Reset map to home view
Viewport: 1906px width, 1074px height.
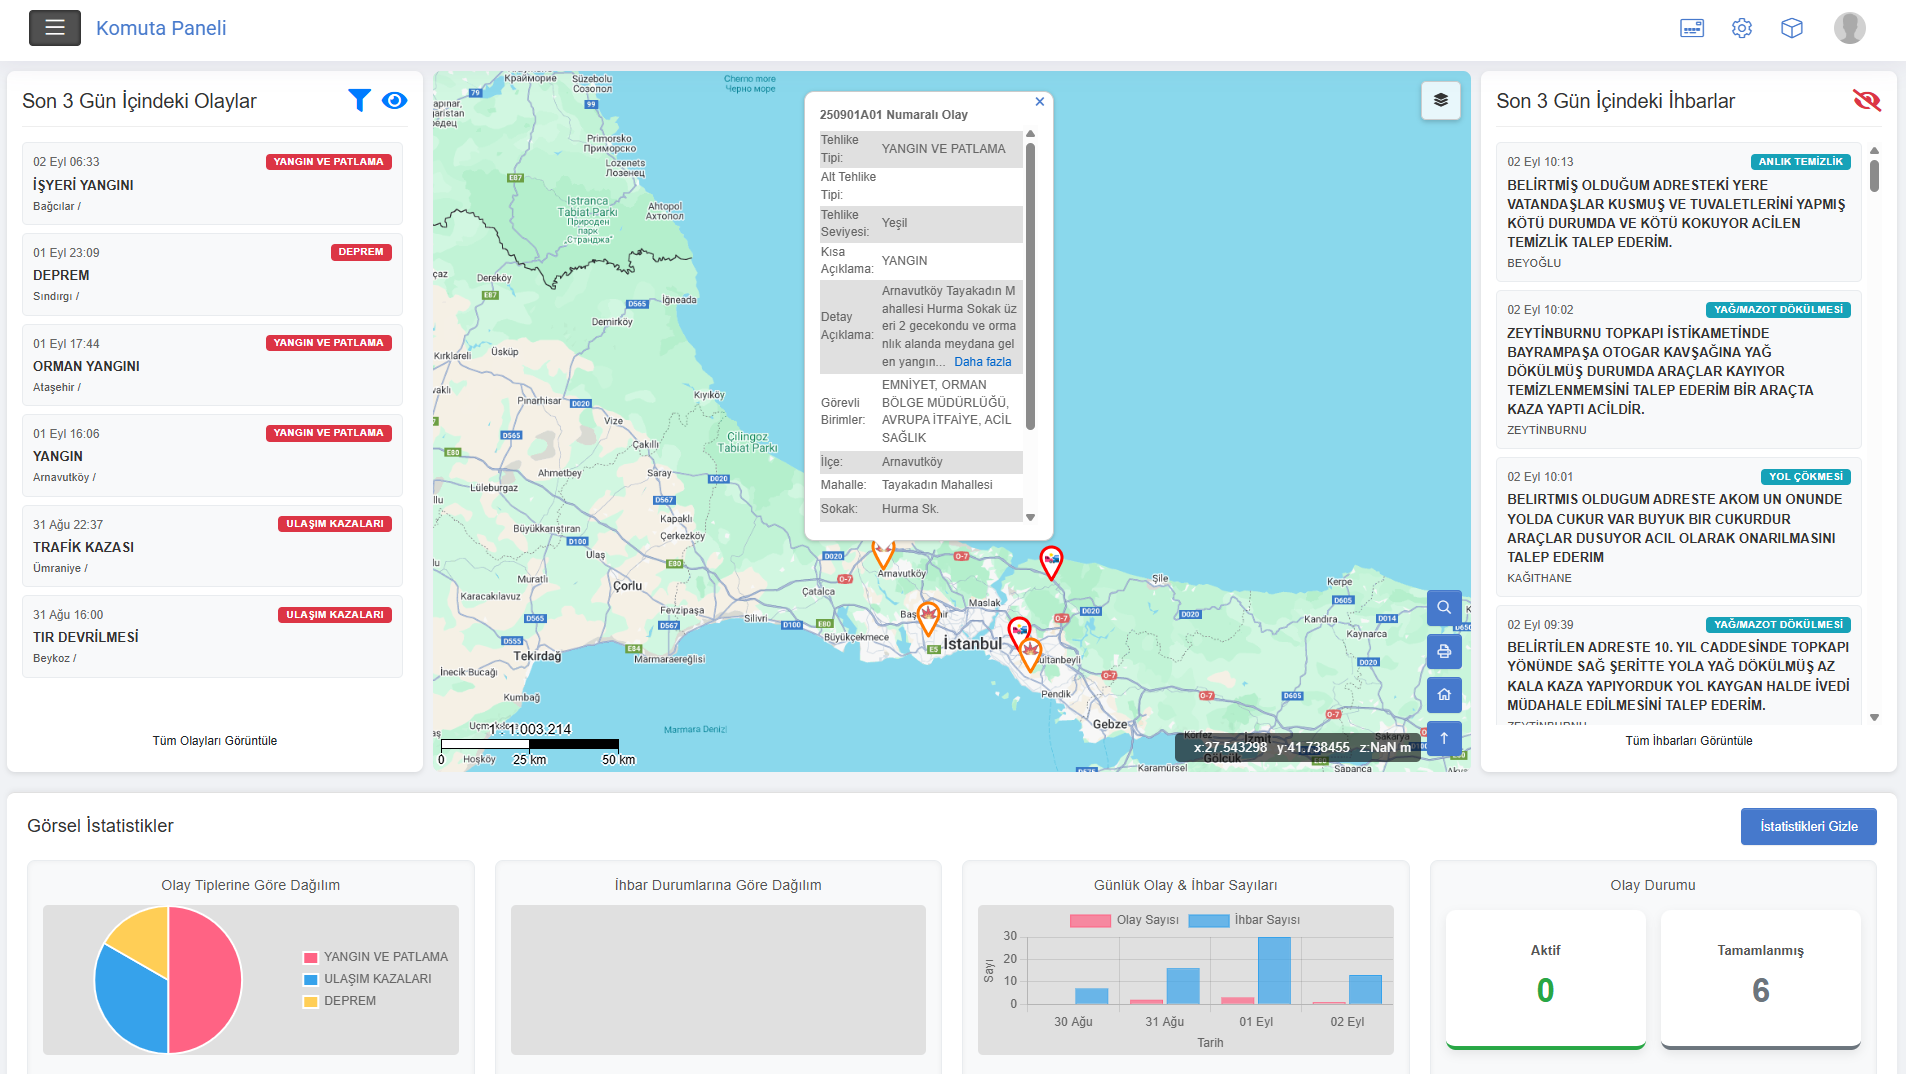click(1444, 695)
